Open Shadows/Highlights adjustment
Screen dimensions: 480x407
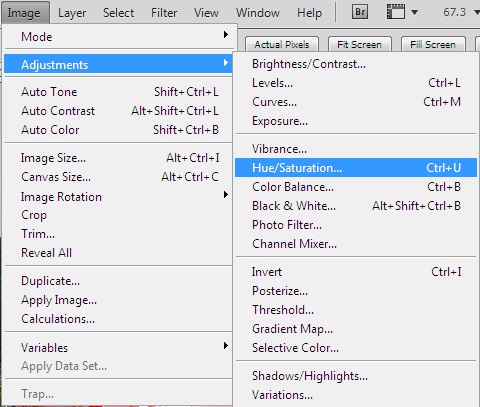point(356,376)
